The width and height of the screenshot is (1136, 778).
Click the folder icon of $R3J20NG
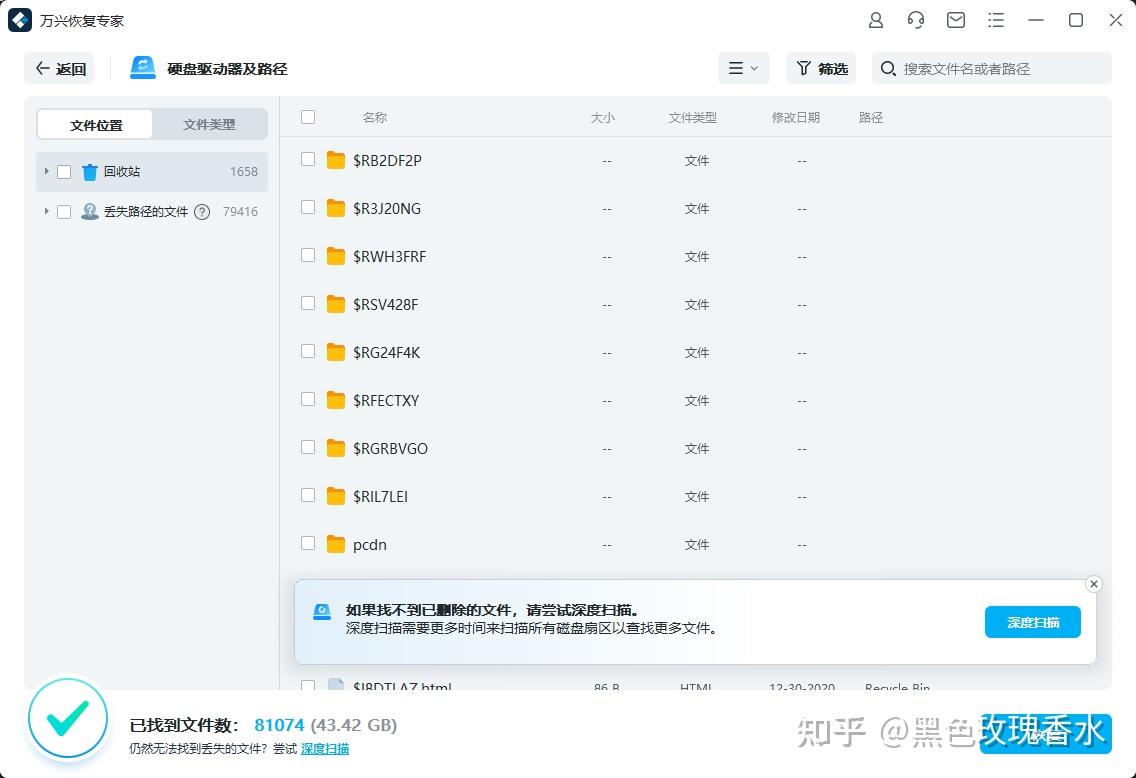tap(335, 208)
